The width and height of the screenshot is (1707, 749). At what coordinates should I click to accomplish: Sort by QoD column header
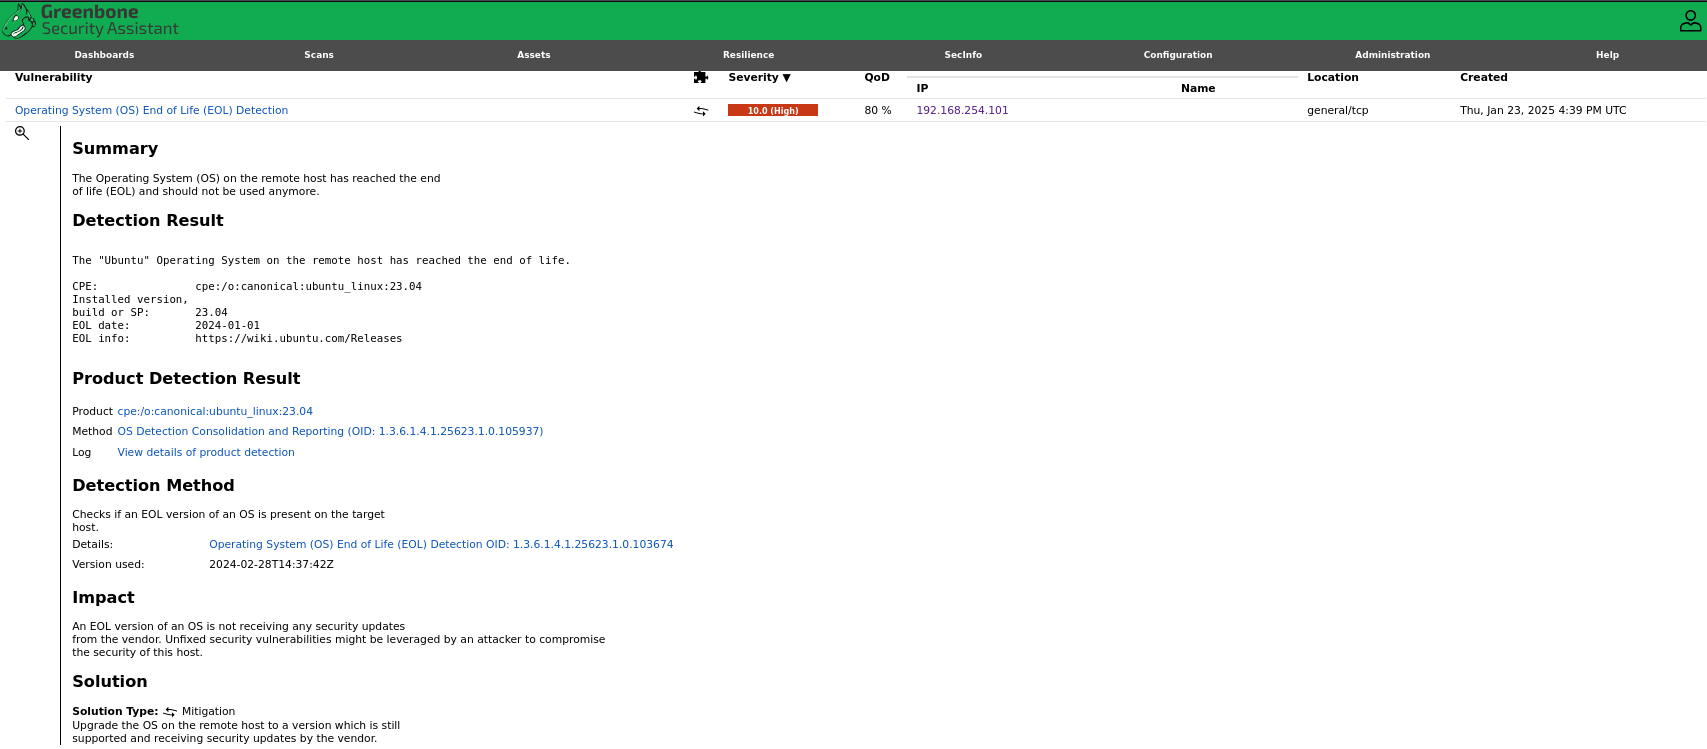877,77
